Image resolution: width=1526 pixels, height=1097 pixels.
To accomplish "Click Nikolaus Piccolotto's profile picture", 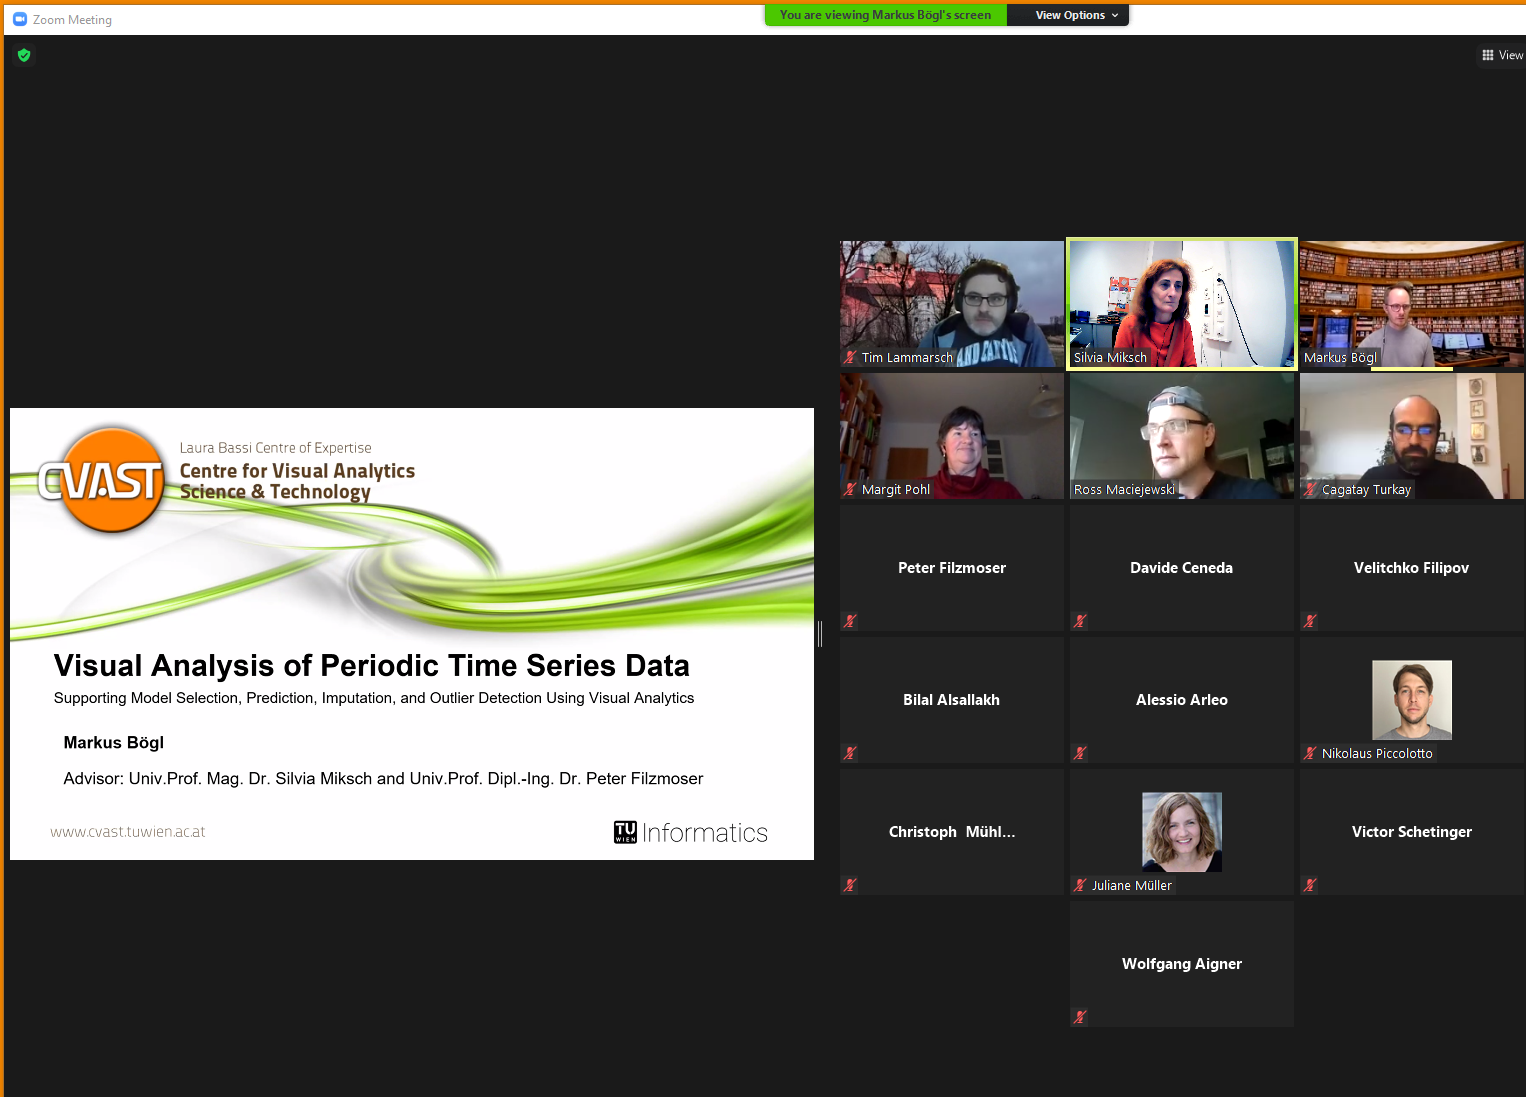I will (x=1411, y=699).
